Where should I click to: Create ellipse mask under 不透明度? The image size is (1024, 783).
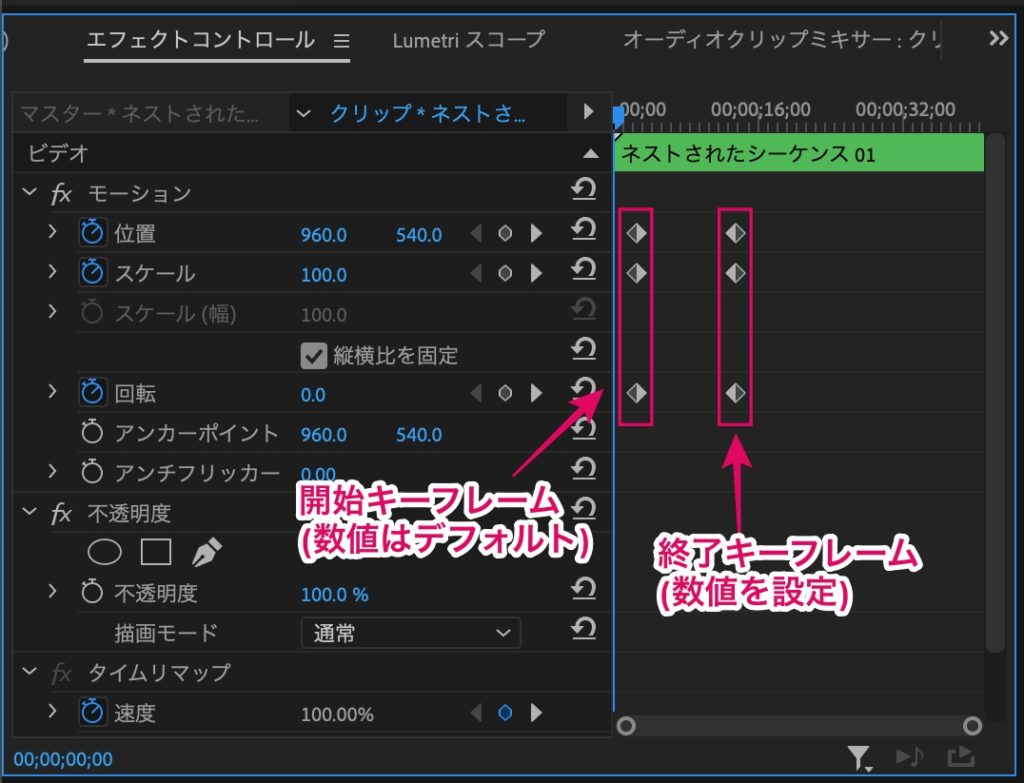[x=104, y=552]
